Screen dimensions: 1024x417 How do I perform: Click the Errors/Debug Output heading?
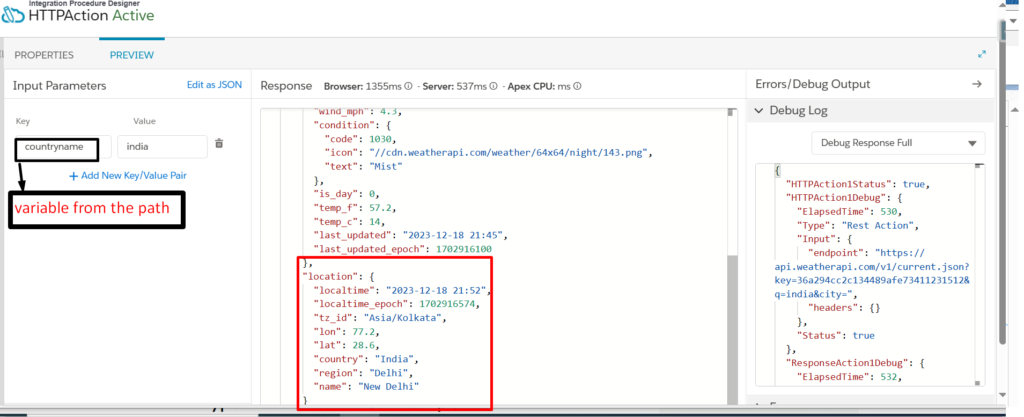coord(812,84)
